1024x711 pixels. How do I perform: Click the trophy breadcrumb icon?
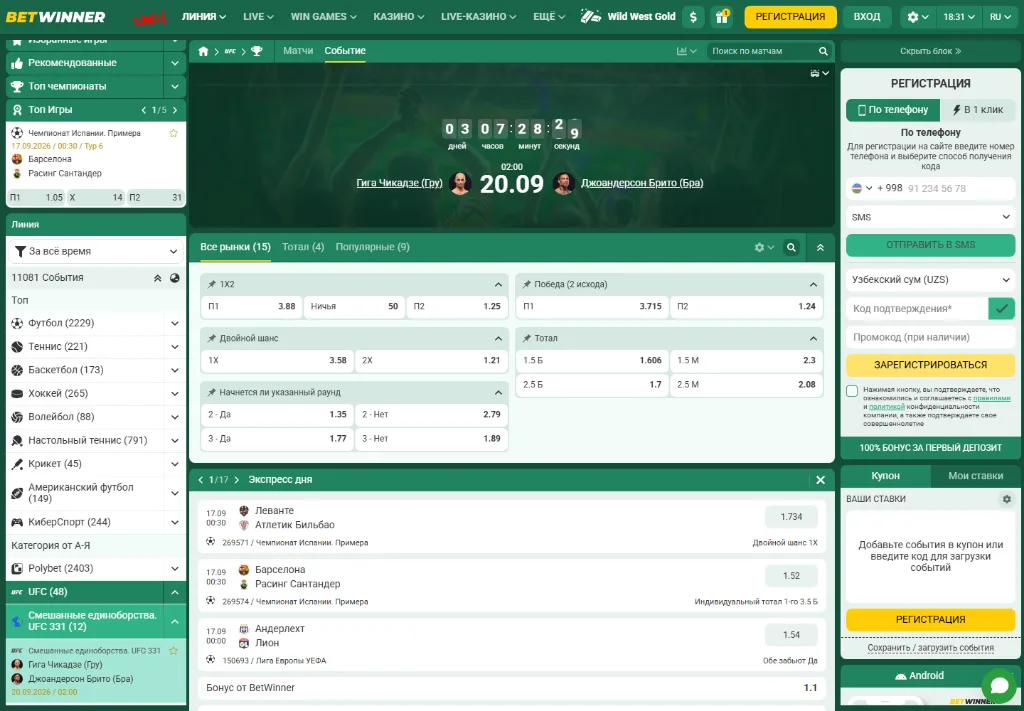(x=257, y=51)
